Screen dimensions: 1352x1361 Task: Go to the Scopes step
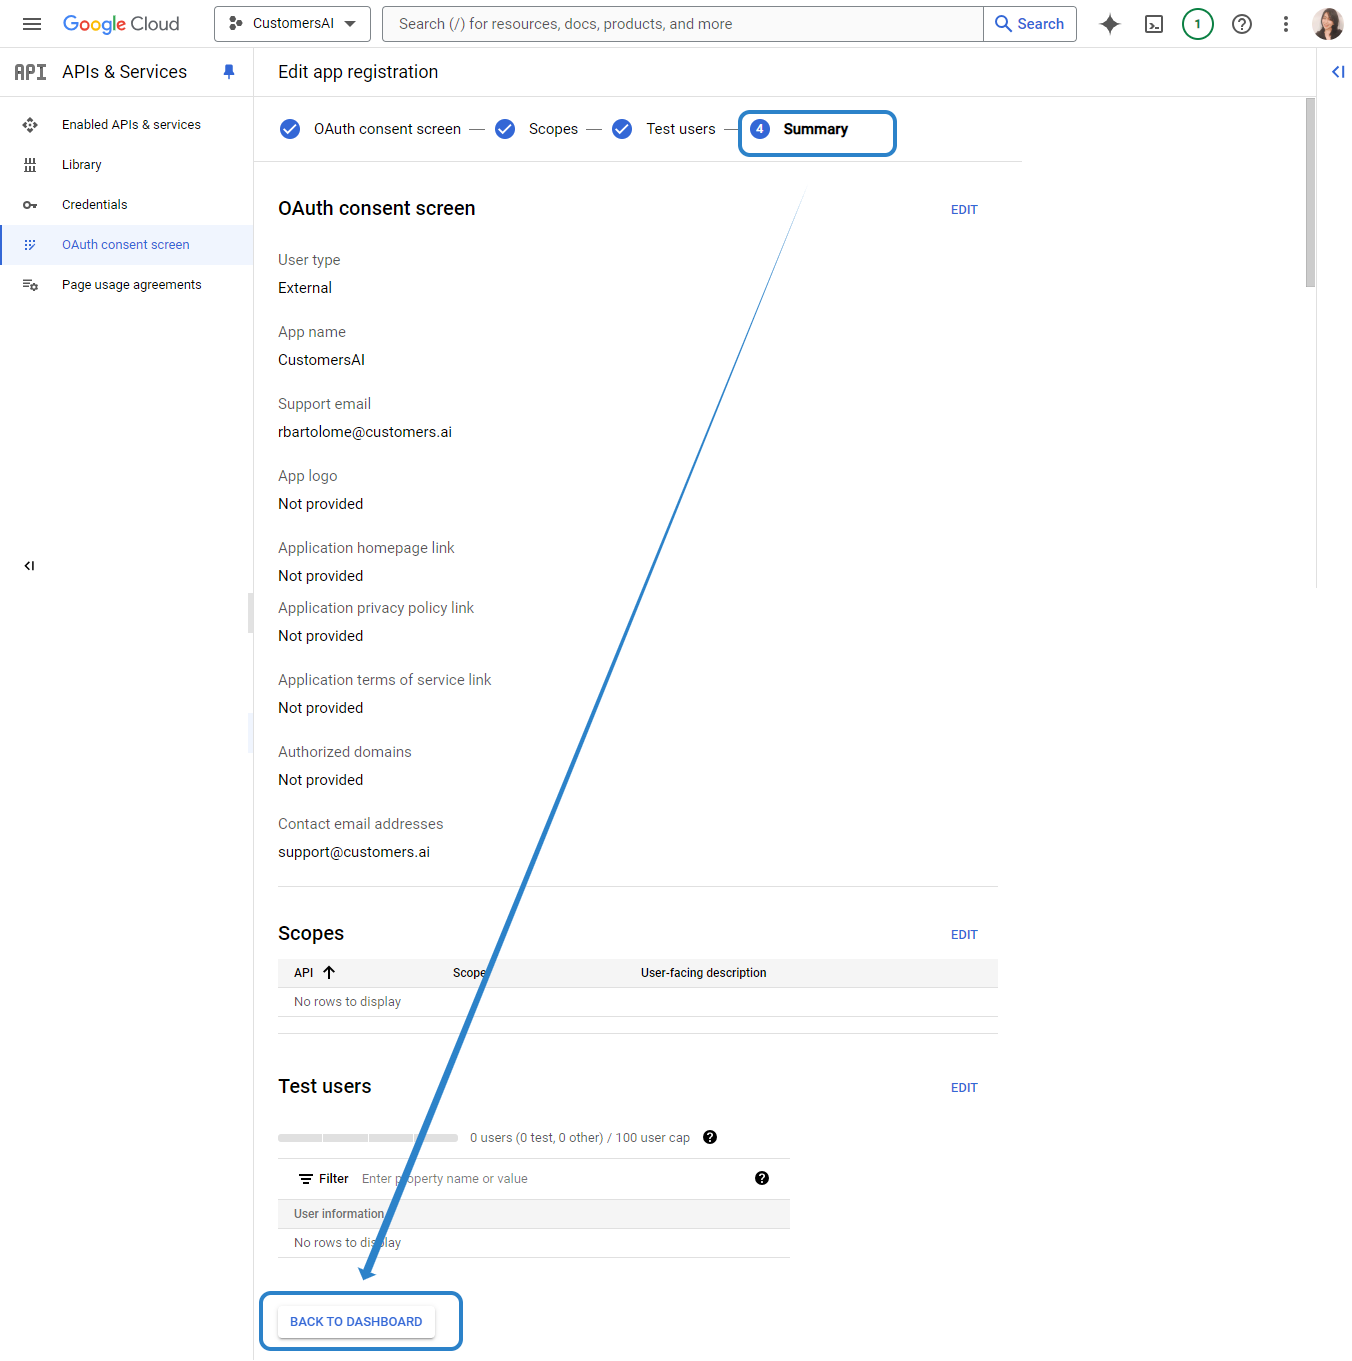pyautogui.click(x=553, y=129)
